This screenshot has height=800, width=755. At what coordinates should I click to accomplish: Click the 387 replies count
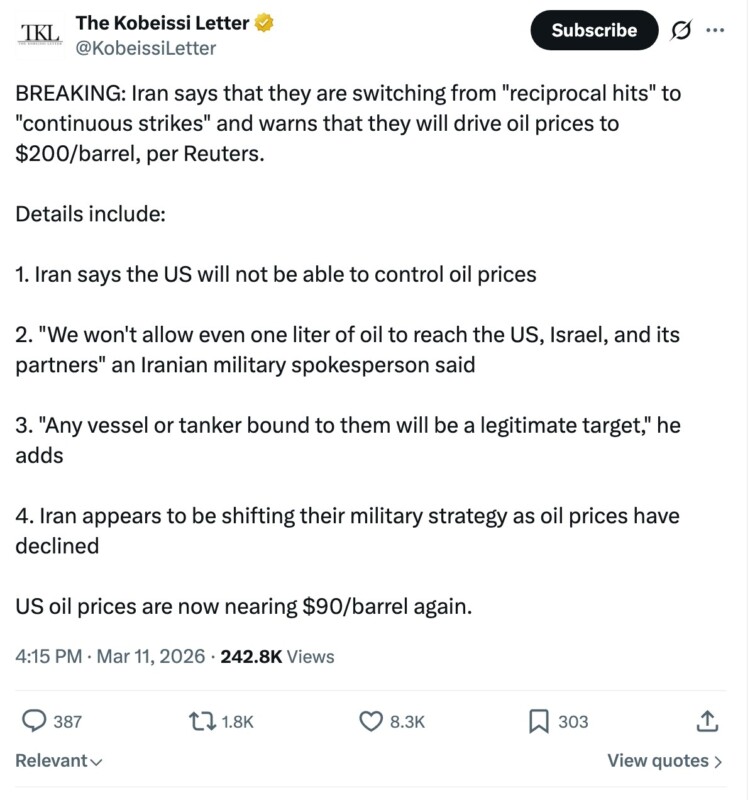67,721
